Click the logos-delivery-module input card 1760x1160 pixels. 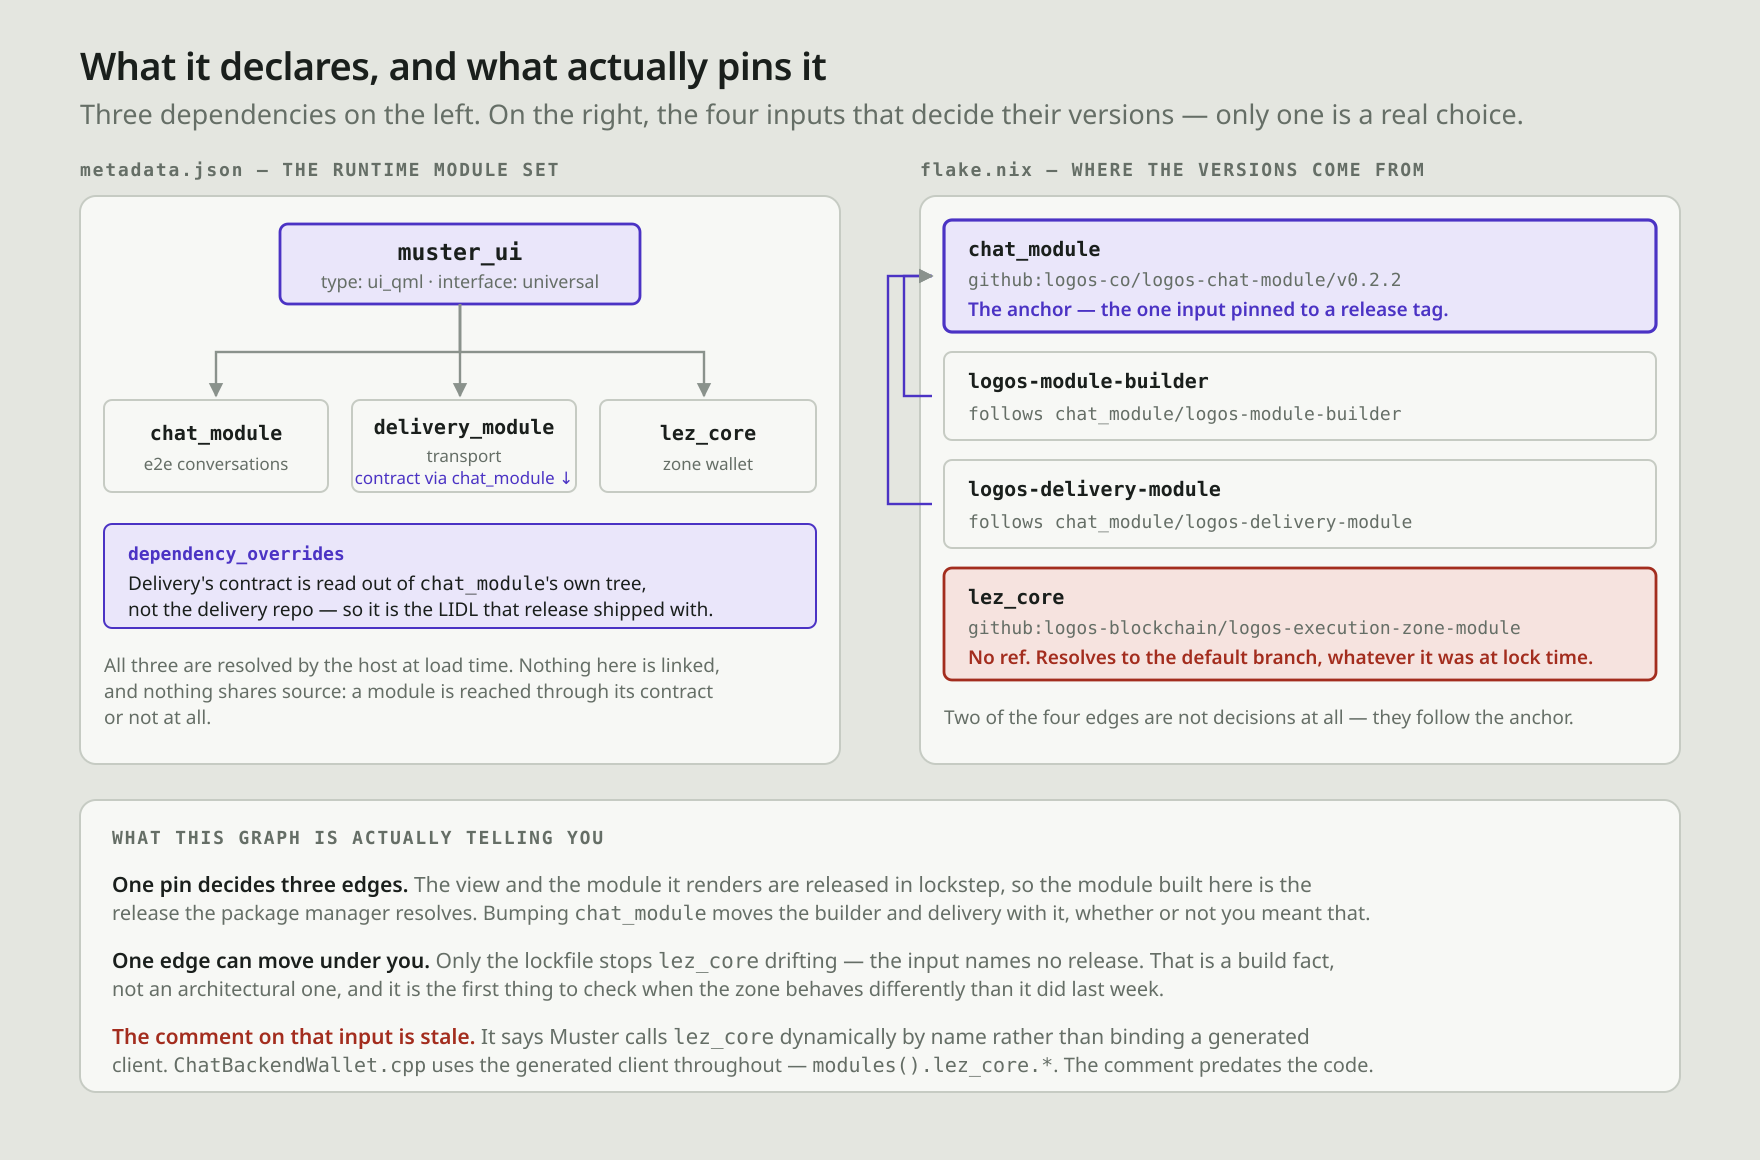pos(1300,504)
